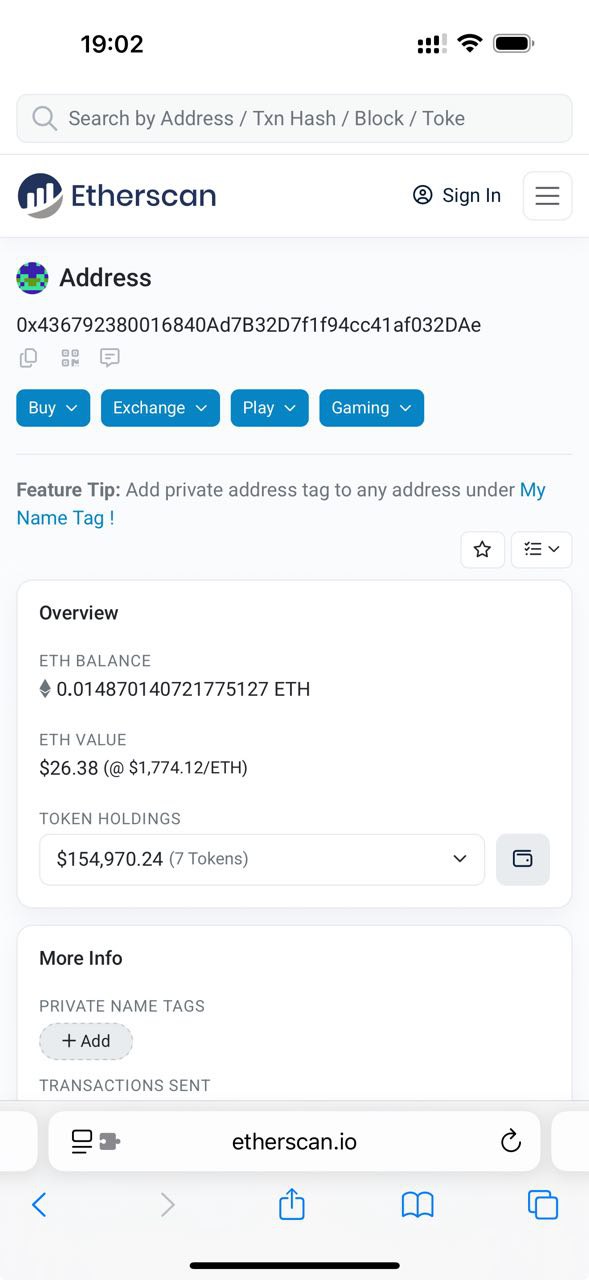Open Safari bookmarks icon
Viewport: 589px width, 1280px height.
click(417, 1205)
